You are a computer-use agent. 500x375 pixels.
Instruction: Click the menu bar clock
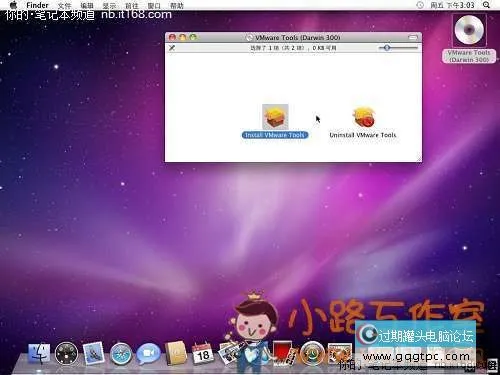(x=452, y=5)
